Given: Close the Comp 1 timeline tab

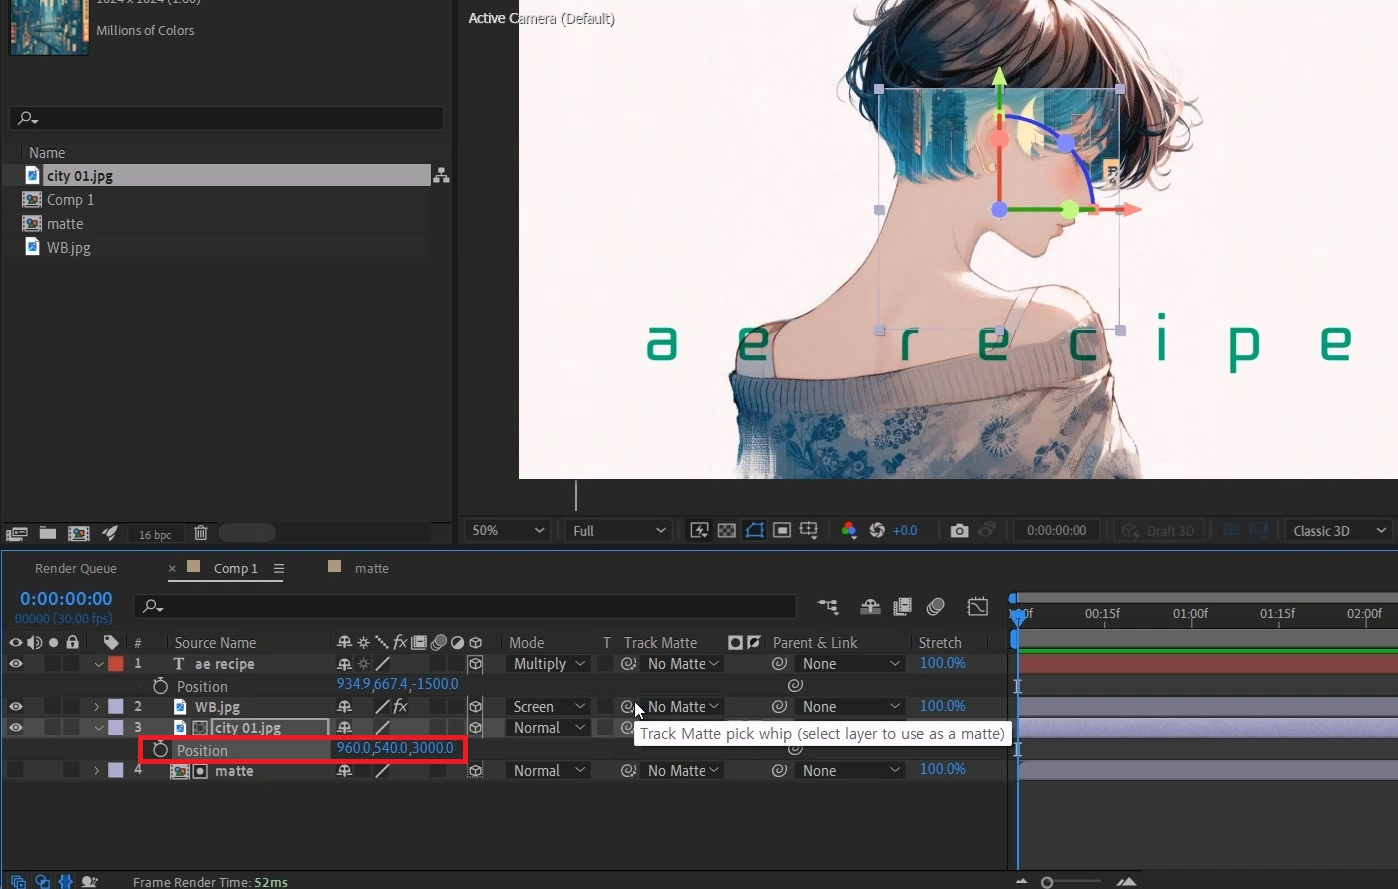Looking at the screenshot, I should pyautogui.click(x=172, y=568).
